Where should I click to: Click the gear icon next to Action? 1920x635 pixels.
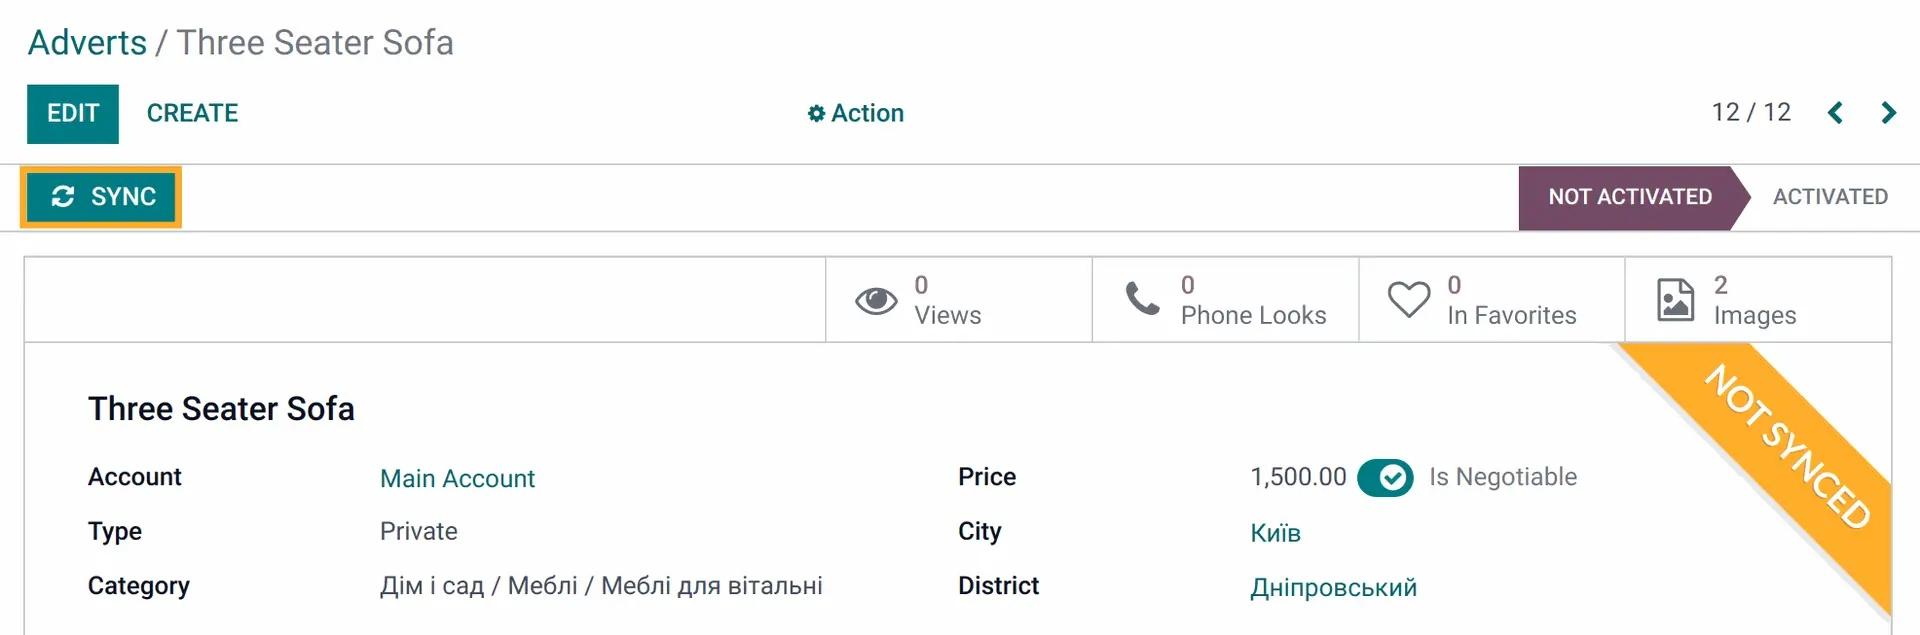pyautogui.click(x=816, y=113)
